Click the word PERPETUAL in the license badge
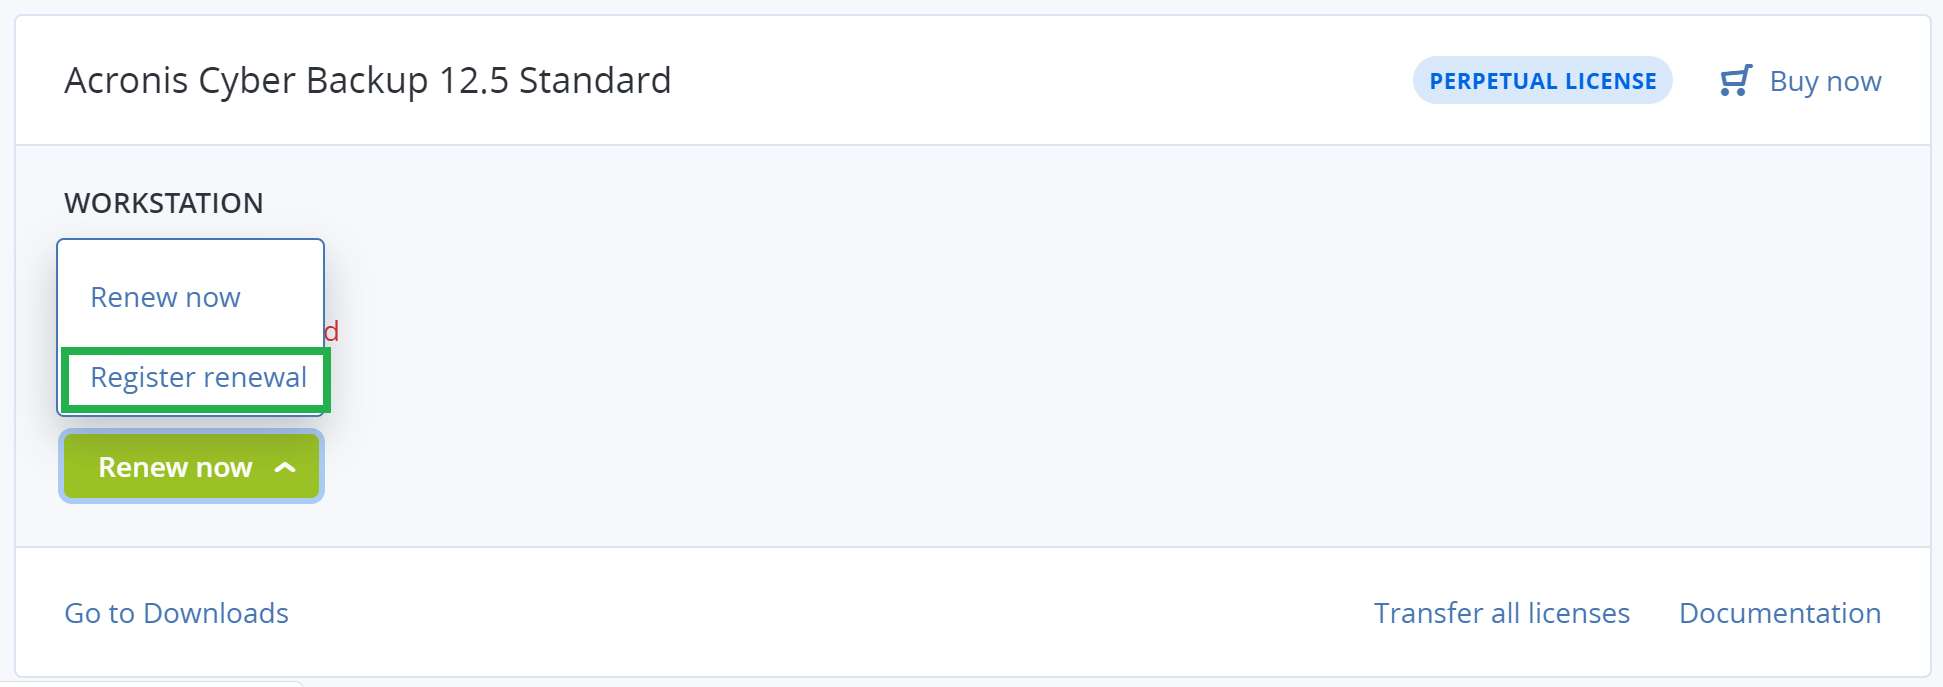The image size is (1943, 687). coord(1493,81)
